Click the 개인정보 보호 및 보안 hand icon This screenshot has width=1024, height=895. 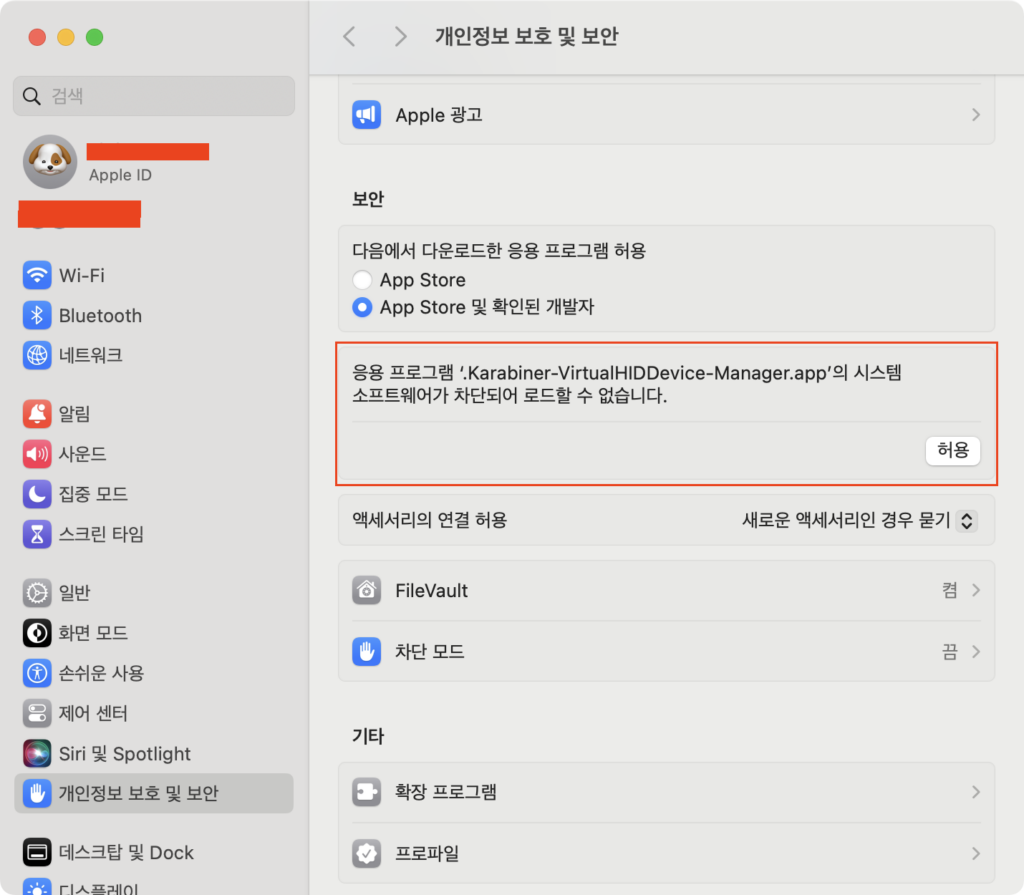coord(37,793)
